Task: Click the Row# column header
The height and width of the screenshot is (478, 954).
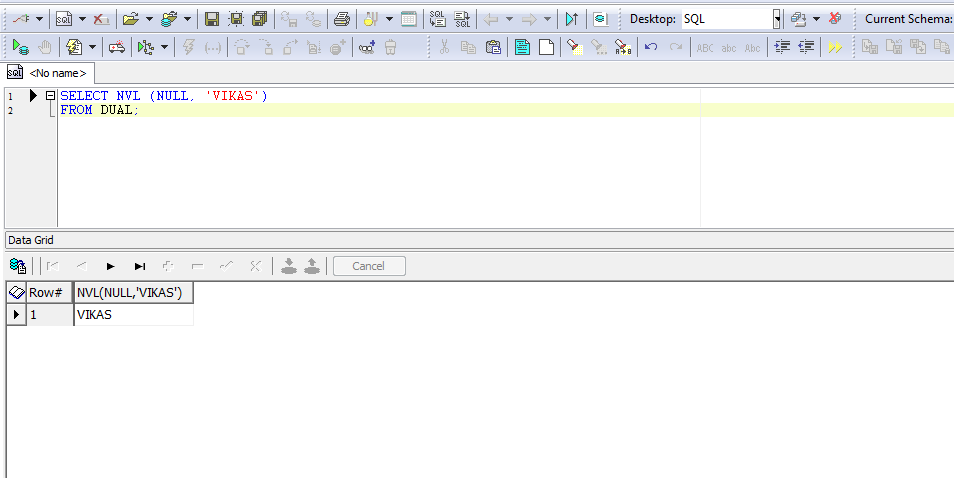Action: click(46, 293)
